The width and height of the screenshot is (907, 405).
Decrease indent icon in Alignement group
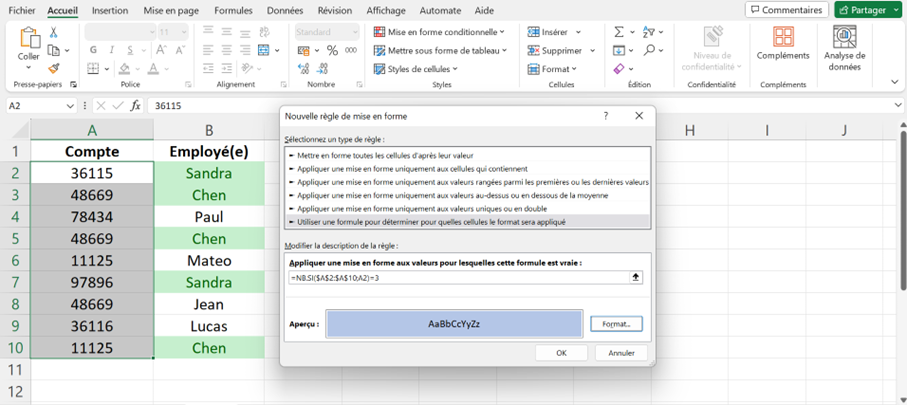pos(209,69)
